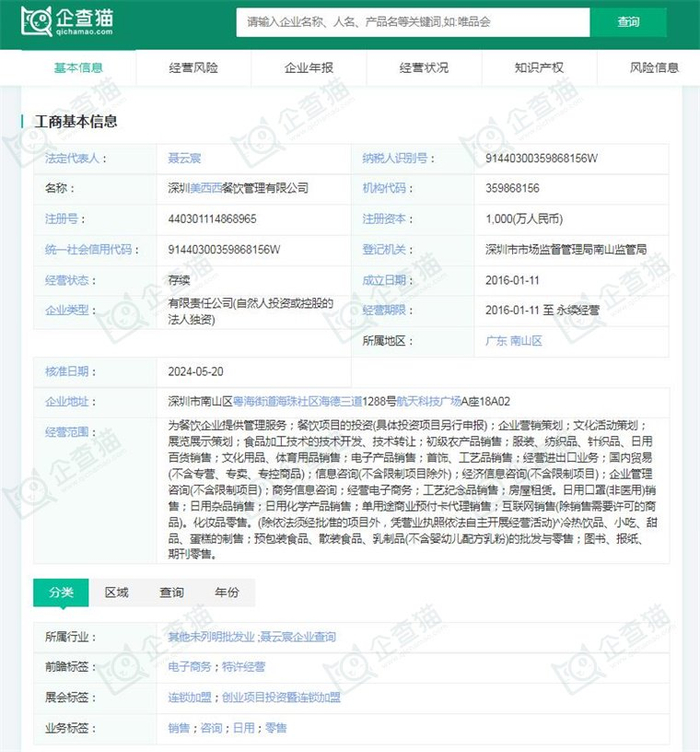Select the taxpayer ID 91440300359868156W text
Image resolution: width=700 pixels, height=752 pixels.
pyautogui.click(x=541, y=158)
